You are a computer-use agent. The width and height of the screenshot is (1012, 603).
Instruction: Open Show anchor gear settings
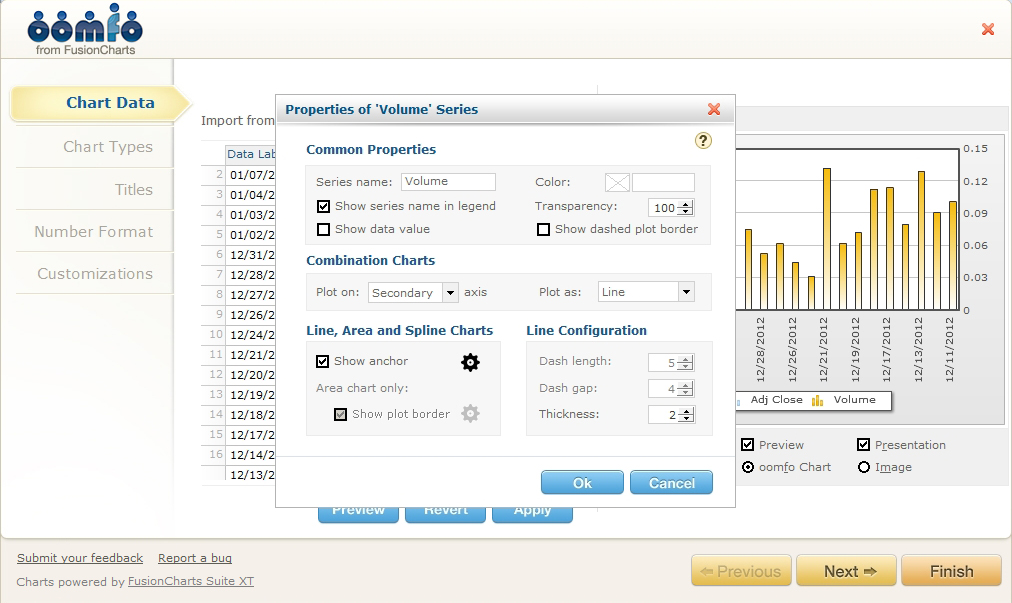coord(470,362)
